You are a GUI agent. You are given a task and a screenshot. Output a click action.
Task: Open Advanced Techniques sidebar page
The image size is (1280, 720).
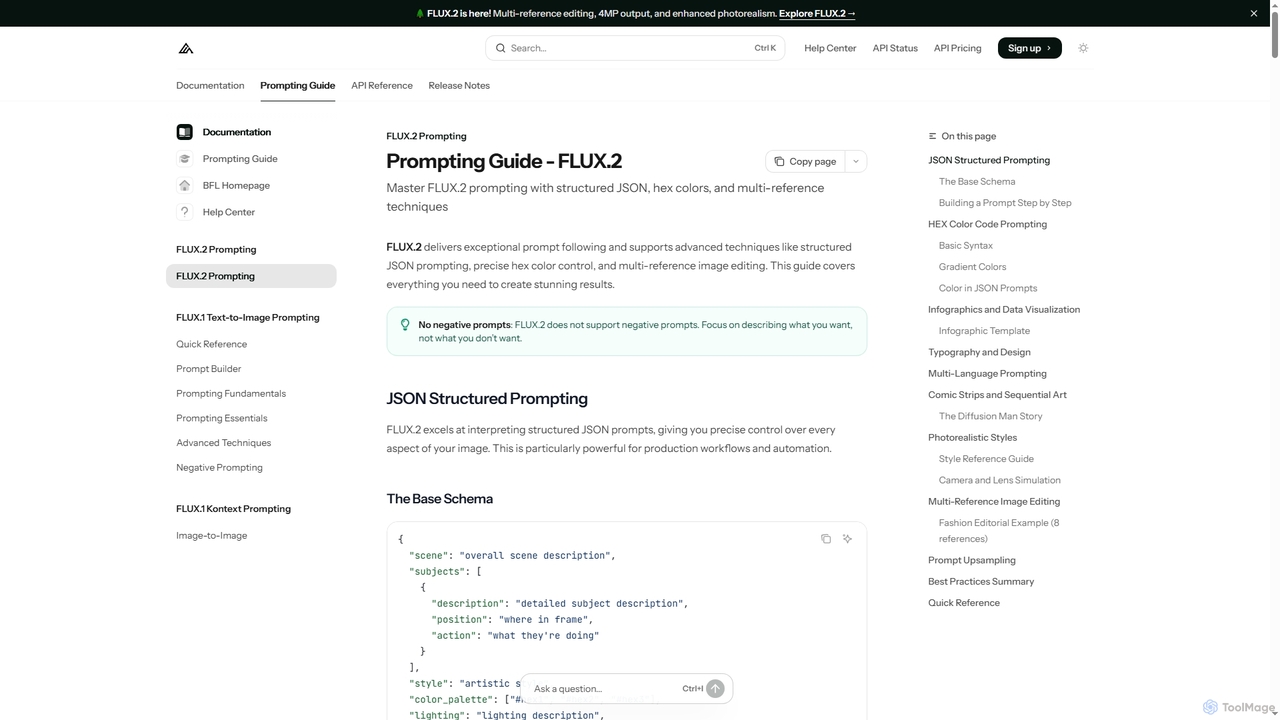click(224, 443)
